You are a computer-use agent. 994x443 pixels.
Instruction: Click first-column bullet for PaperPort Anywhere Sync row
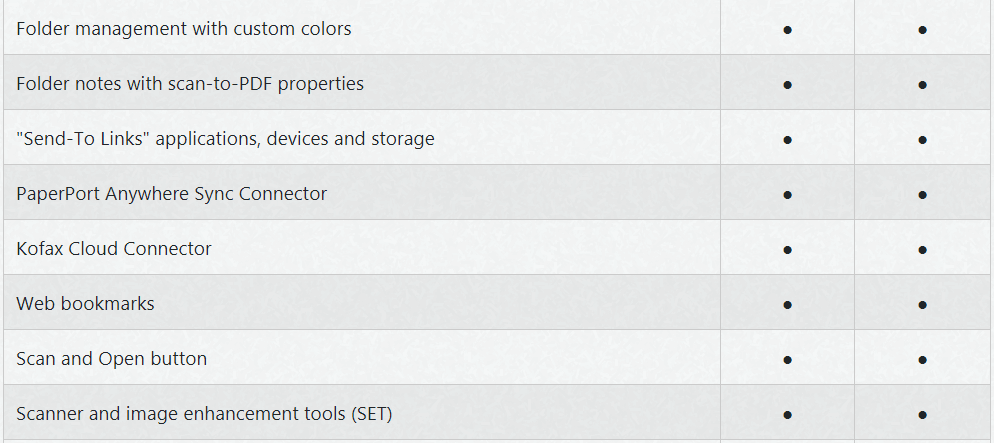[787, 195]
